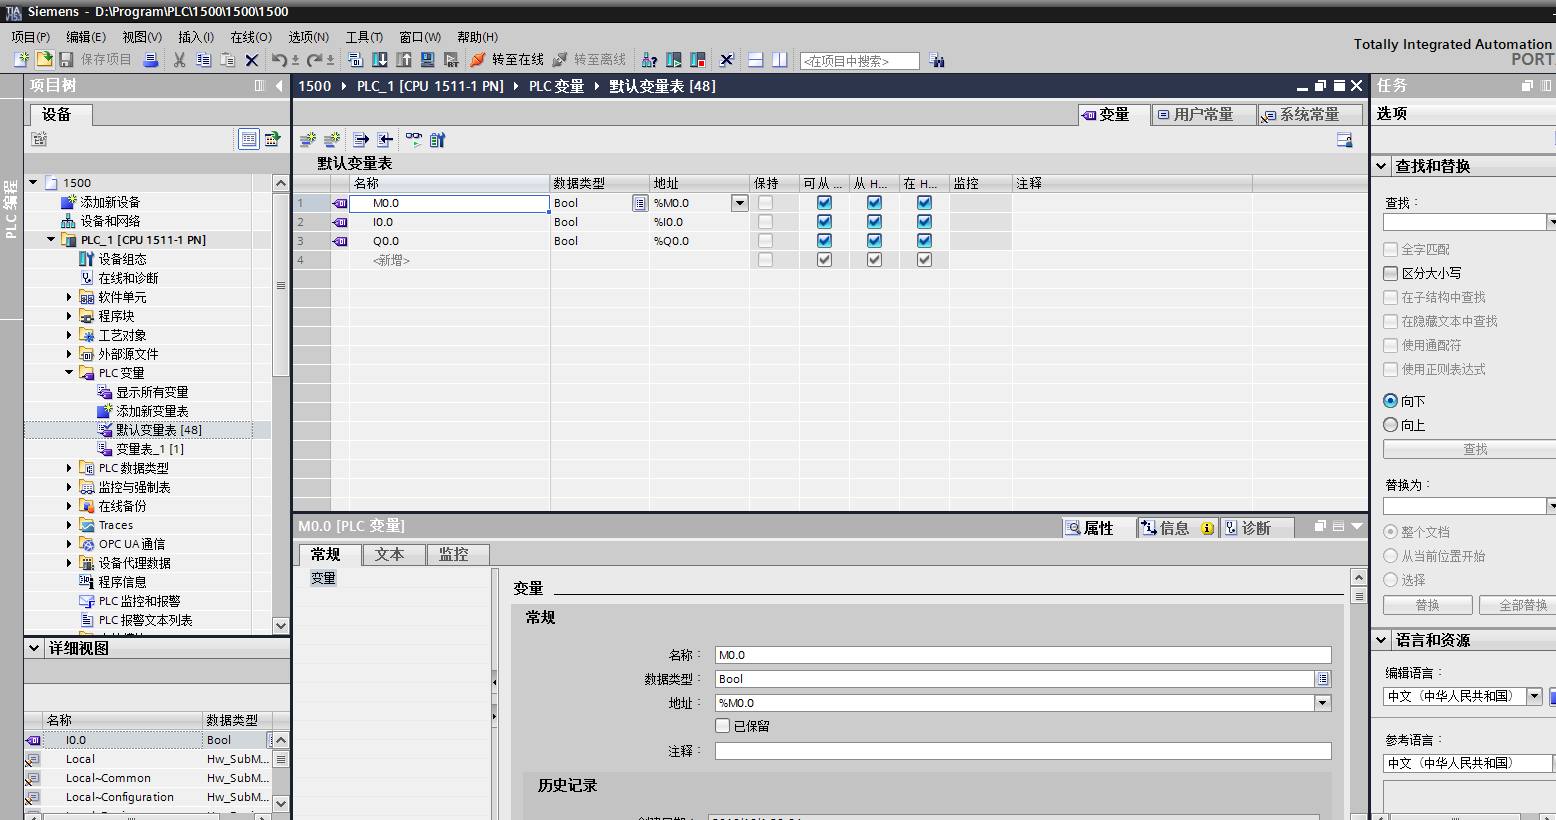This screenshot has width=1556, height=820.
Task: Switch to the 用户常量 tab
Action: coord(1204,115)
